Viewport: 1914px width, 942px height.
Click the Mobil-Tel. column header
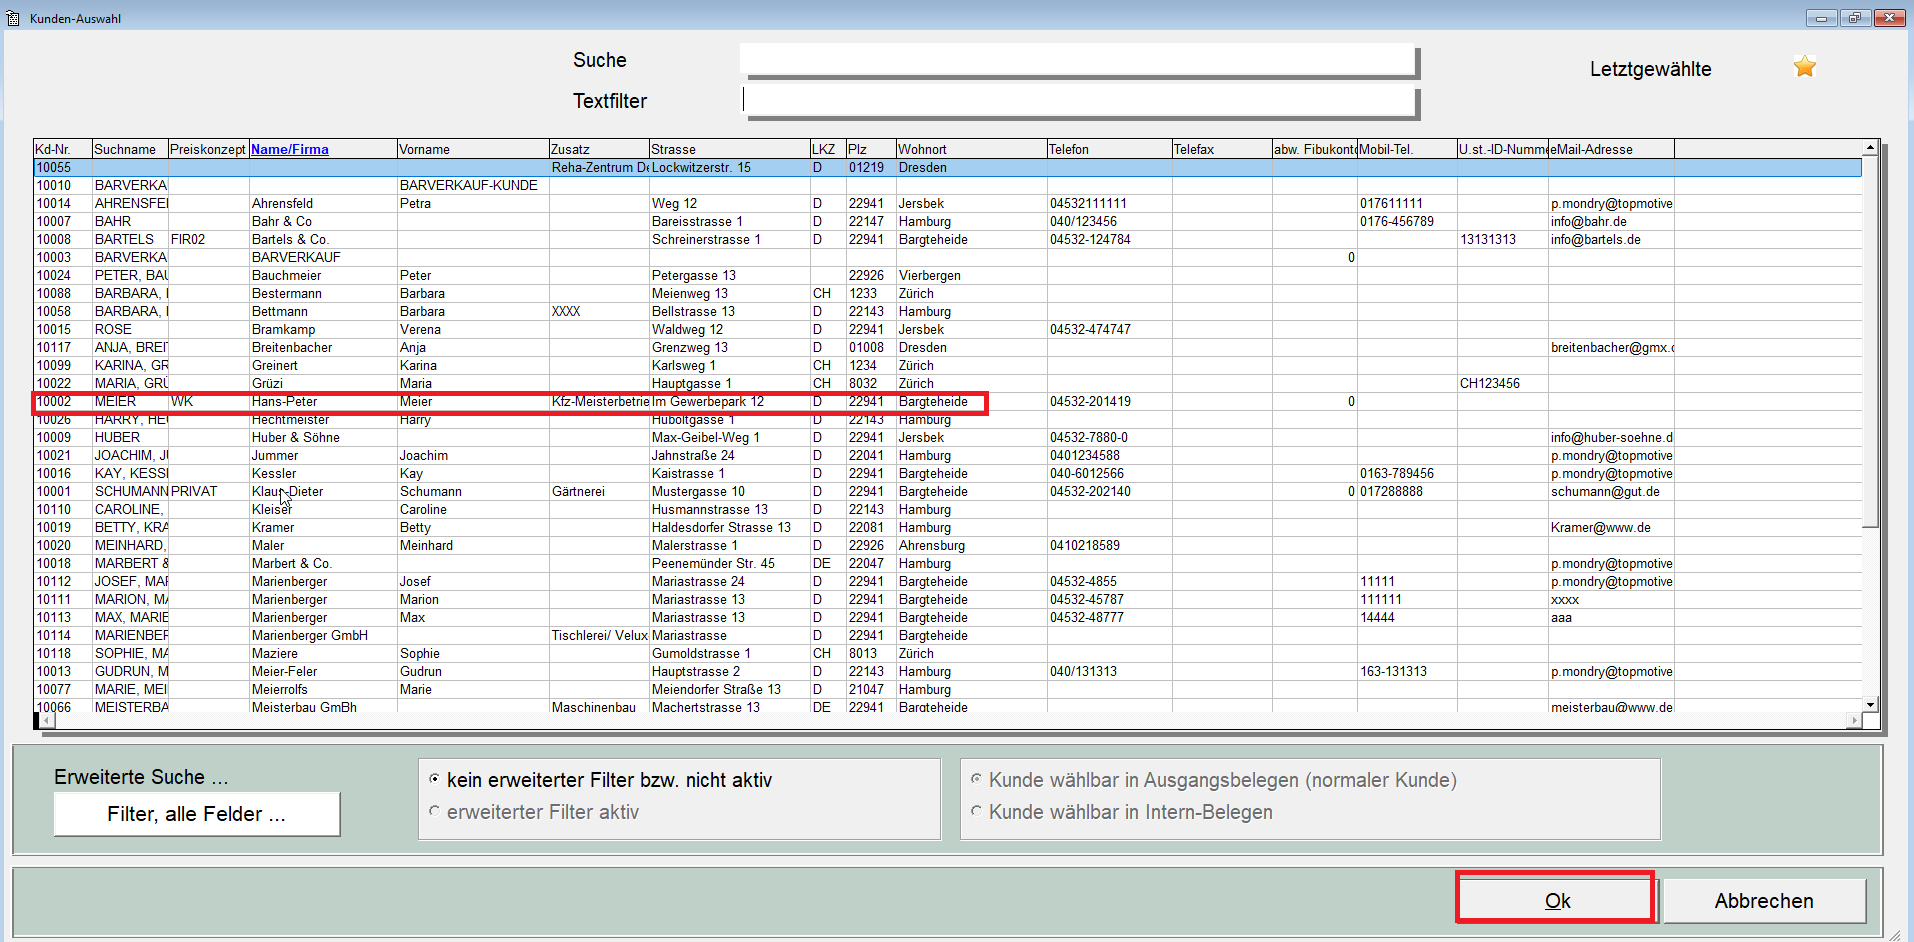tap(1407, 149)
